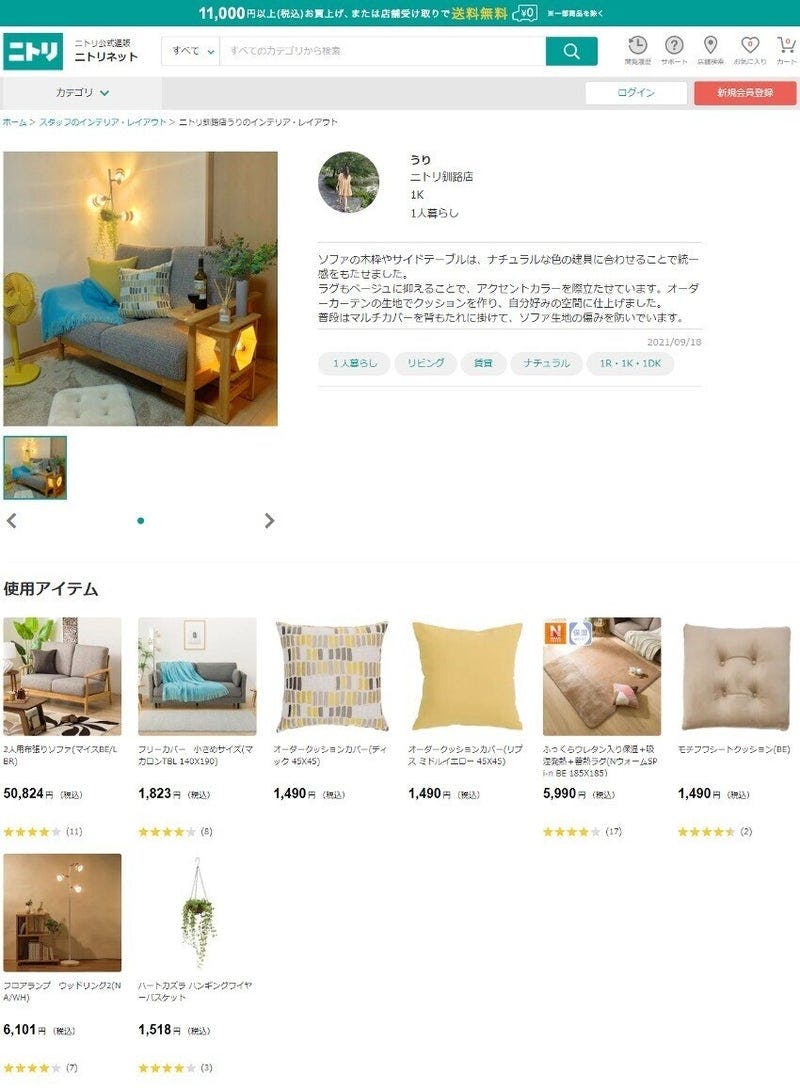Show next photo with right arrow

[270, 521]
